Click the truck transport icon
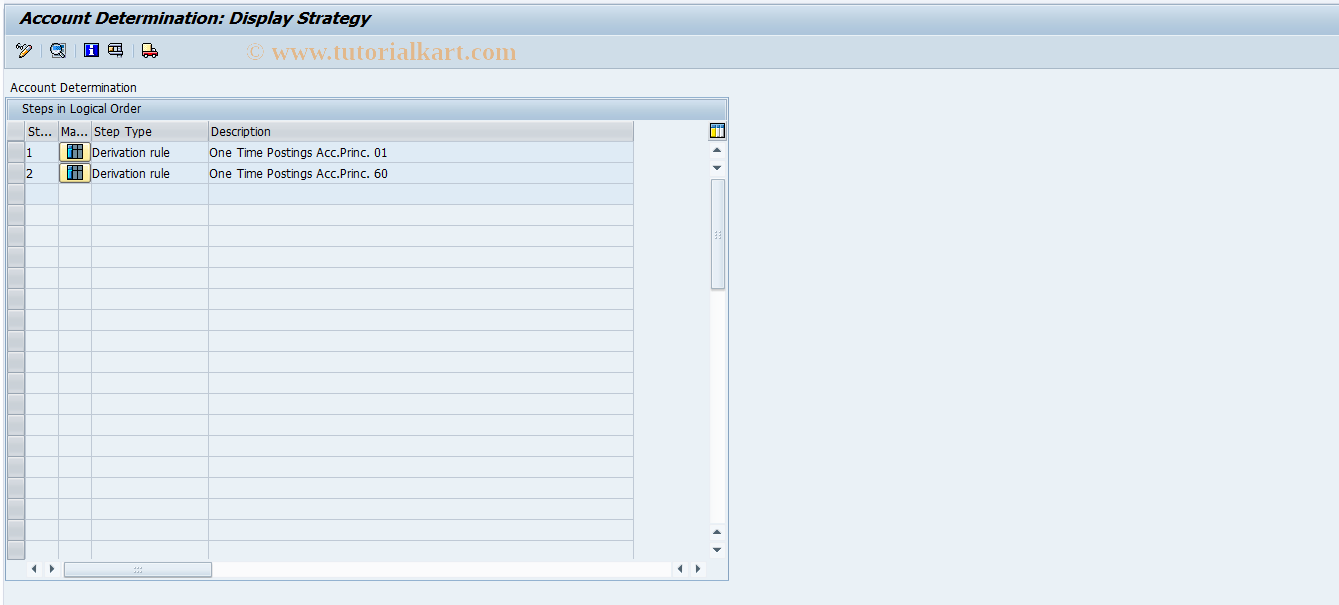 point(150,51)
